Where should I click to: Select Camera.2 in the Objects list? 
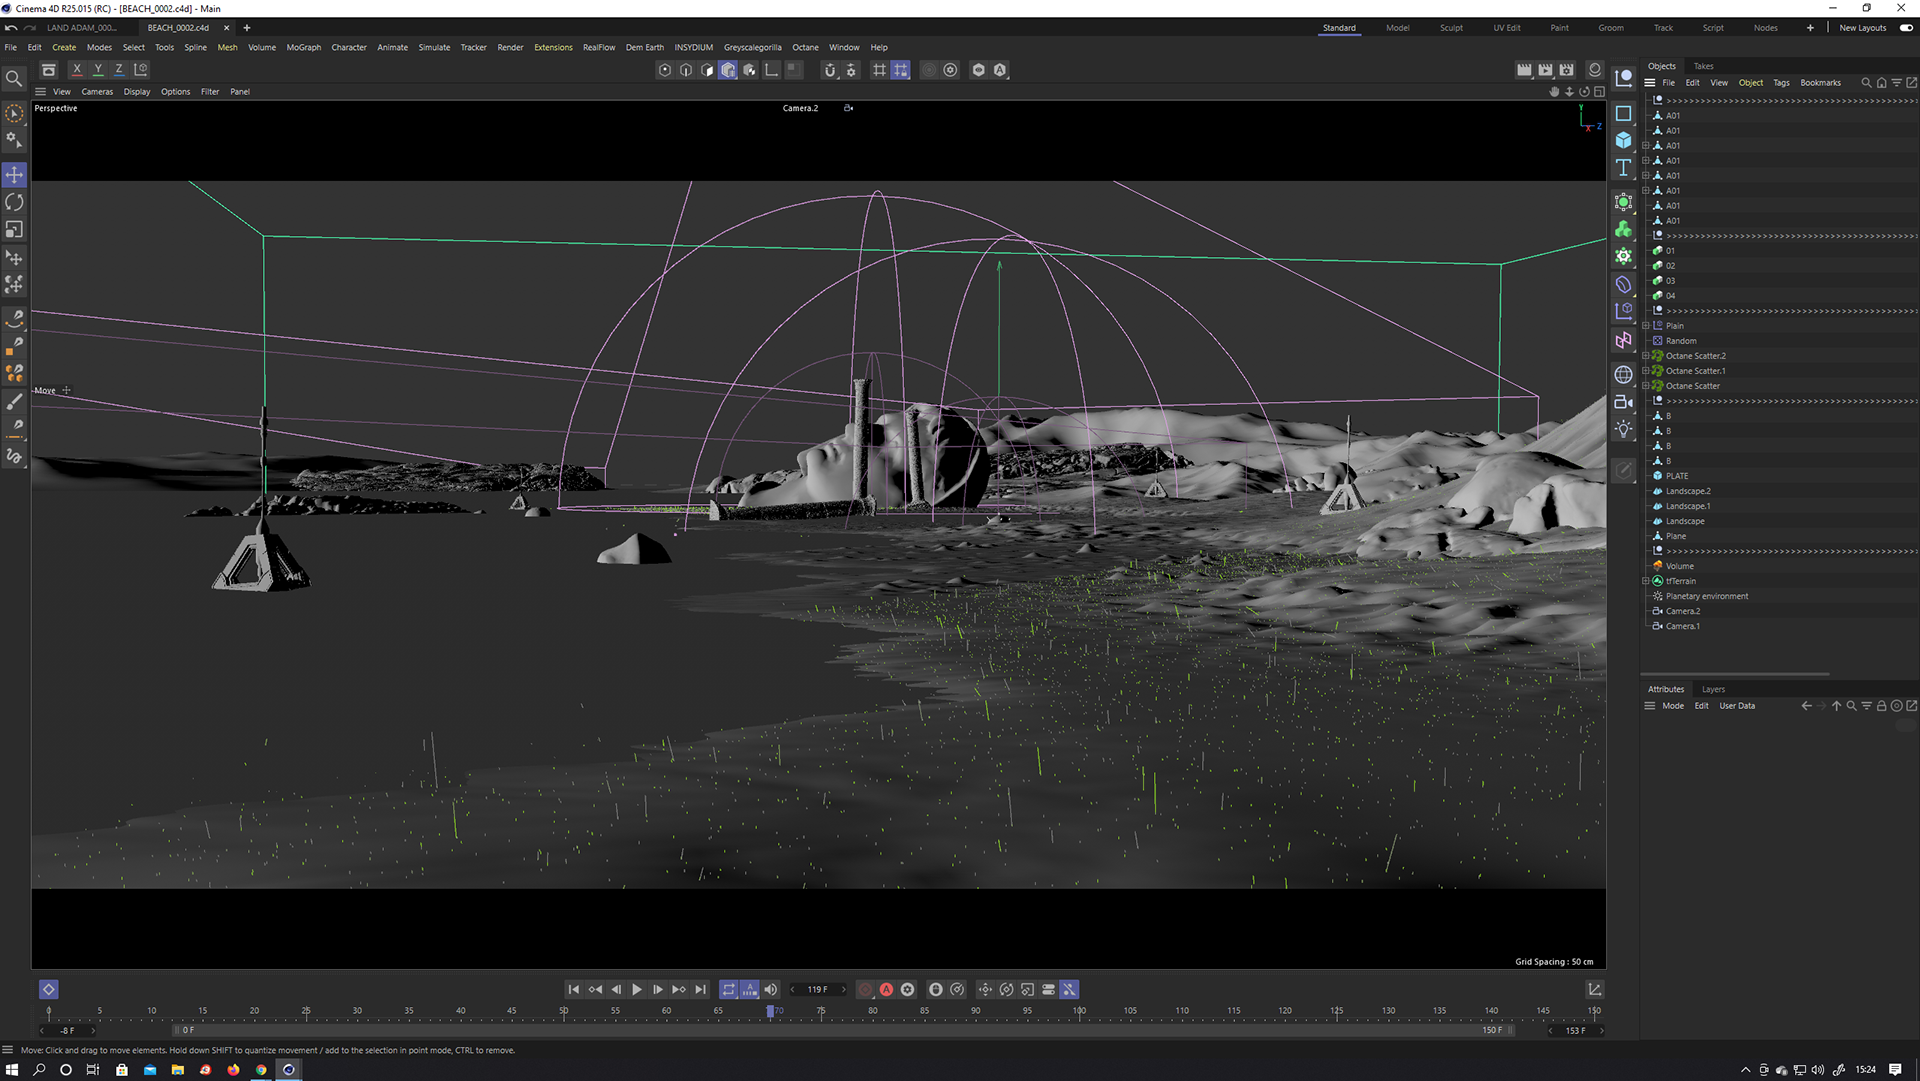click(x=1683, y=611)
